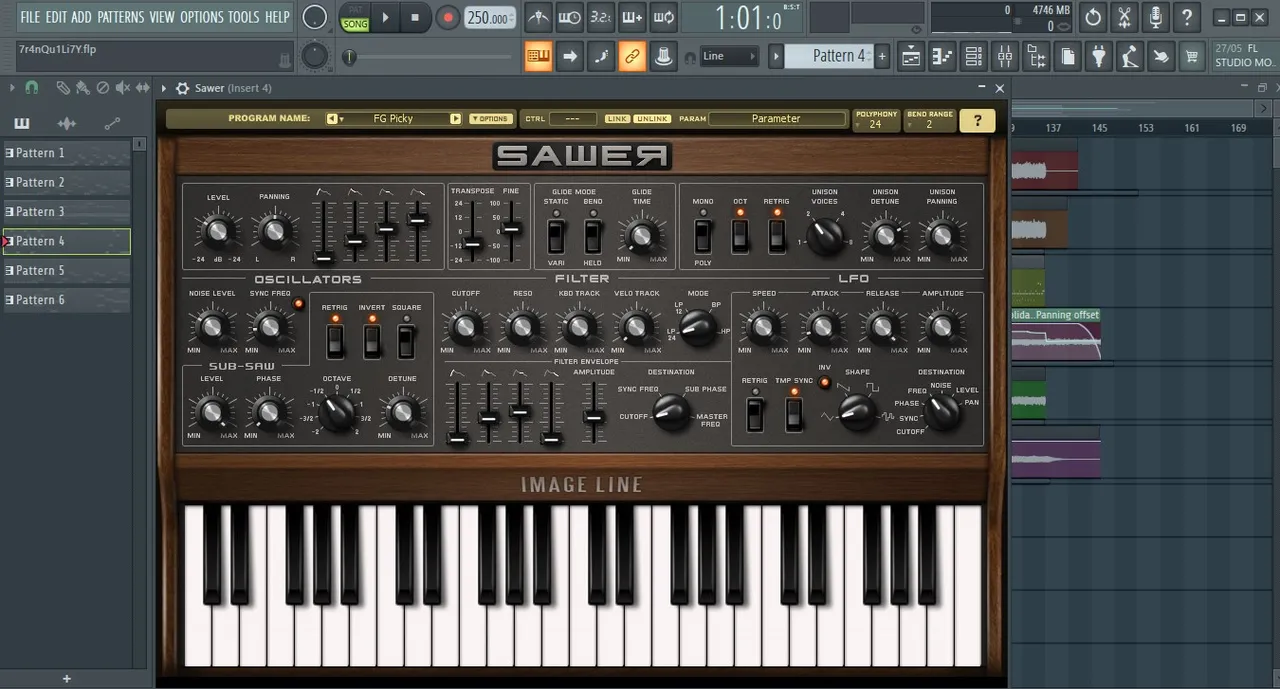Viewport: 1280px width, 689px height.
Task: Click the metronome icon
Action: pos(539,17)
